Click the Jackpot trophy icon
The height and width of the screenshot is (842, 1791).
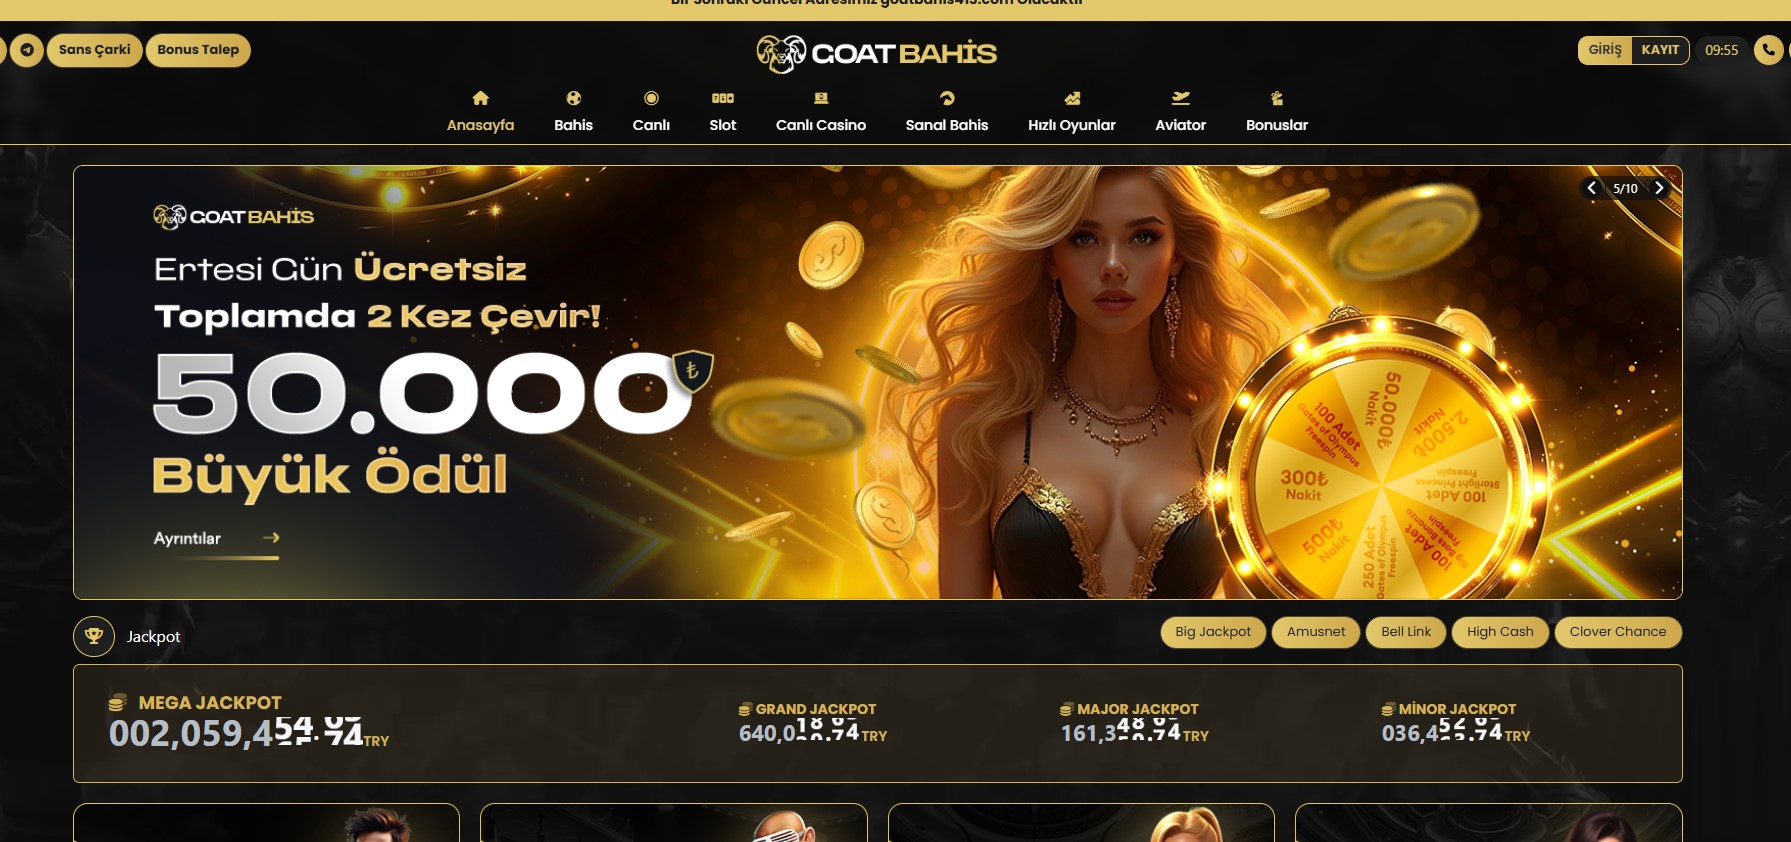[94, 636]
